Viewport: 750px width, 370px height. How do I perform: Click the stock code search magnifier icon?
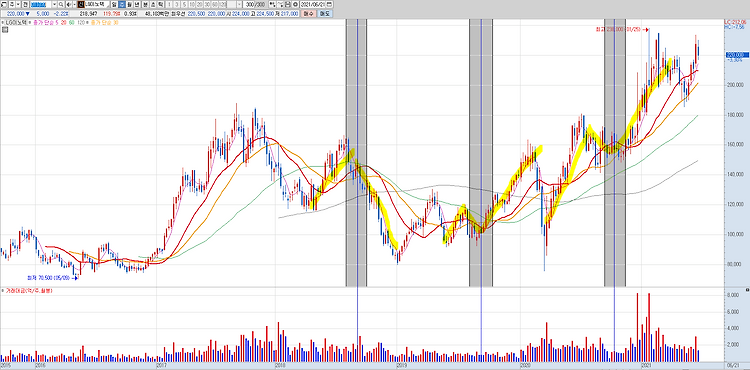[x=61, y=4]
